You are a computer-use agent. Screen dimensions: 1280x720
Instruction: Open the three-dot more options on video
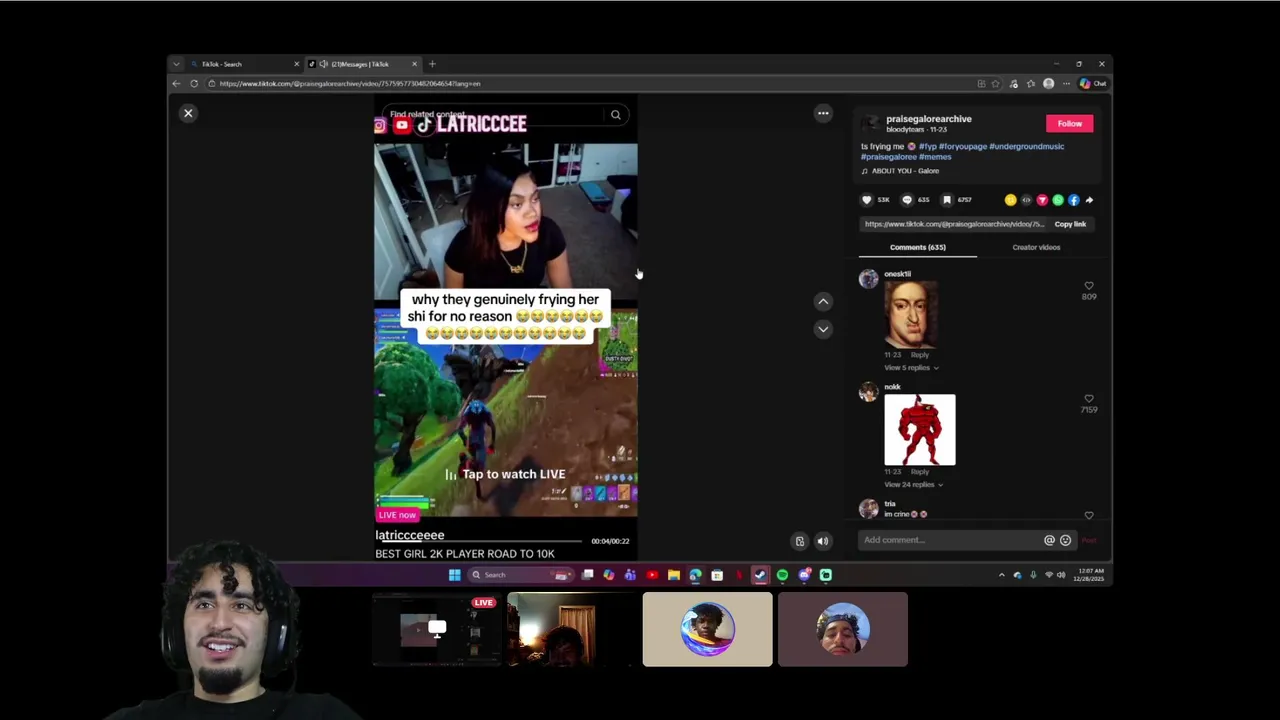pyautogui.click(x=823, y=113)
